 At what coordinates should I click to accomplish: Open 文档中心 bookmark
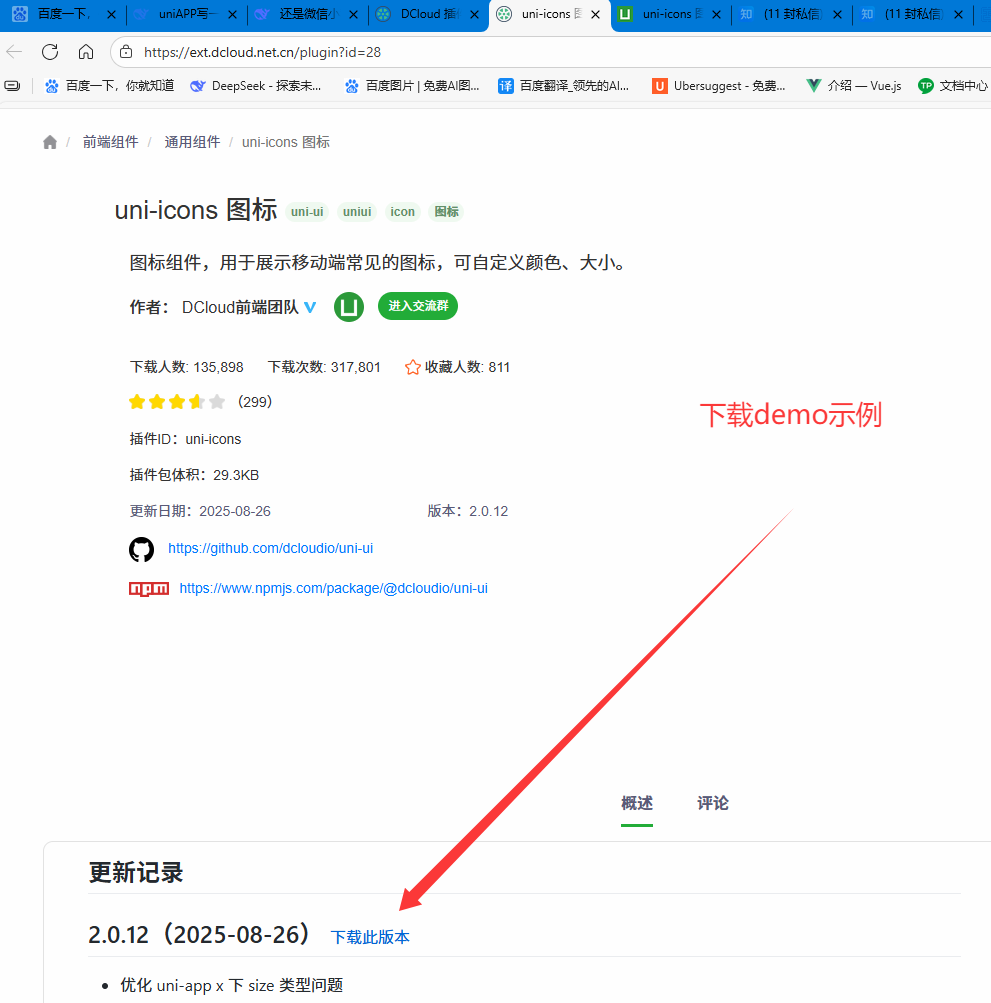(953, 86)
